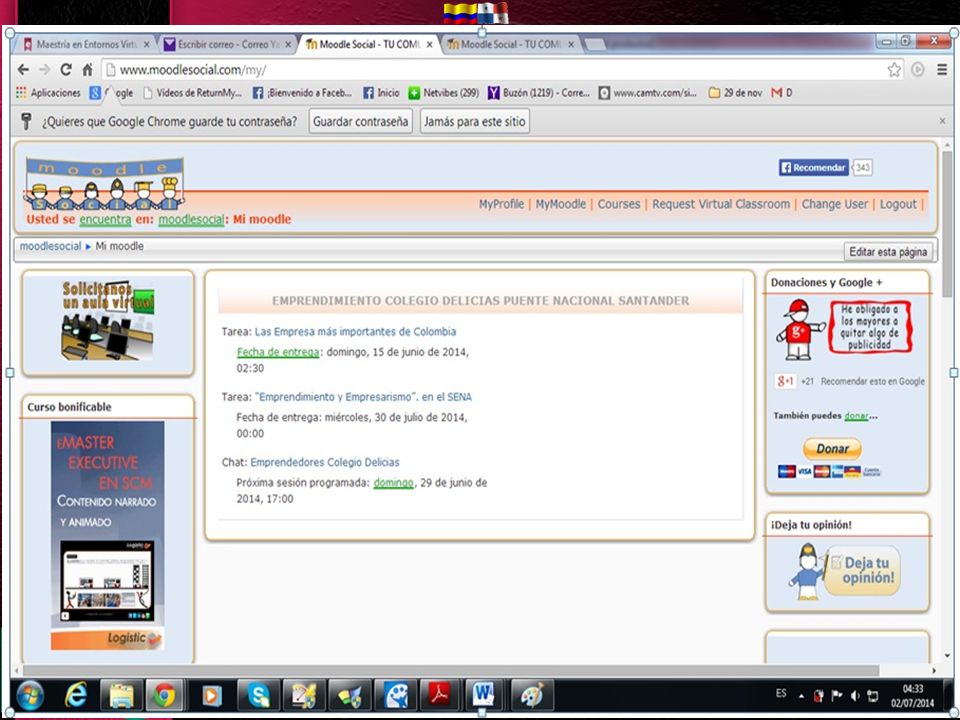Open ¡Bienvenido a Facebook bookmark
Image resolution: width=960 pixels, height=720 pixels.
(302, 92)
